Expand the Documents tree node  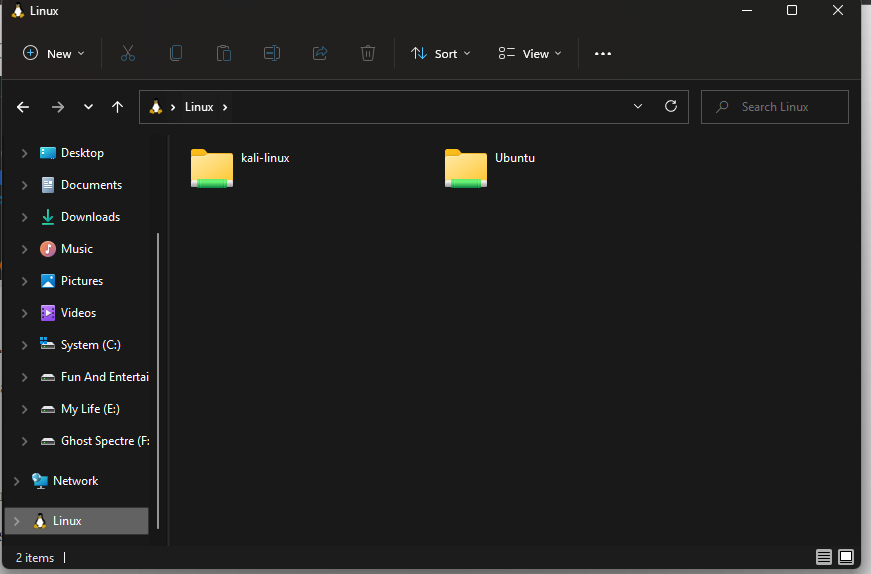[24, 185]
